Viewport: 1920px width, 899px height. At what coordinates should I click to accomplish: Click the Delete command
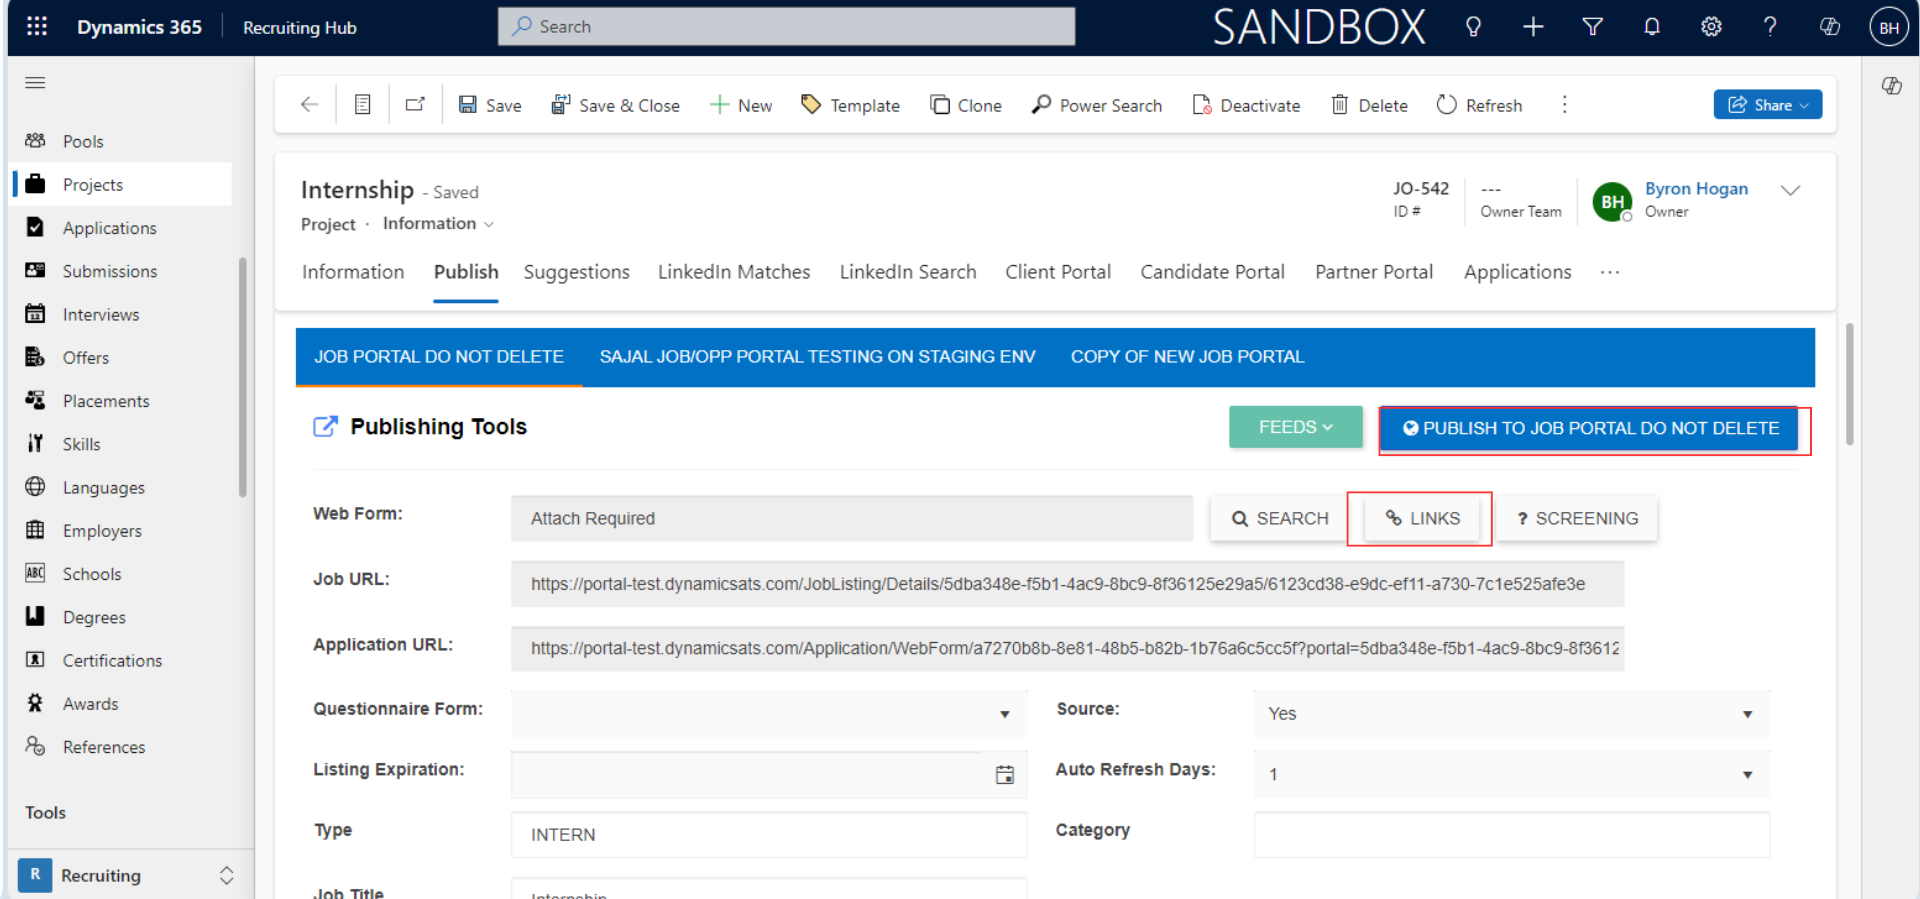point(1369,105)
